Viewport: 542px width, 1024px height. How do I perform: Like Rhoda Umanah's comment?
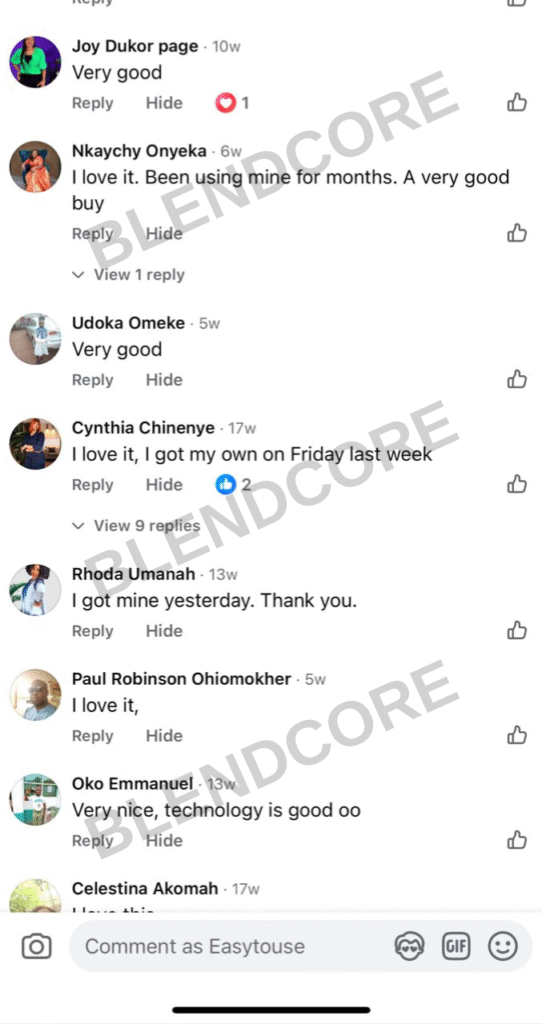[x=517, y=631]
